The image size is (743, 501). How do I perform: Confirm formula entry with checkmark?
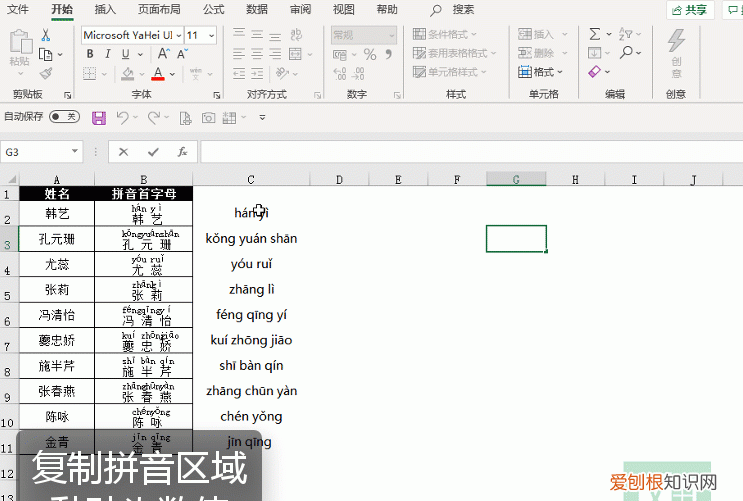click(153, 152)
